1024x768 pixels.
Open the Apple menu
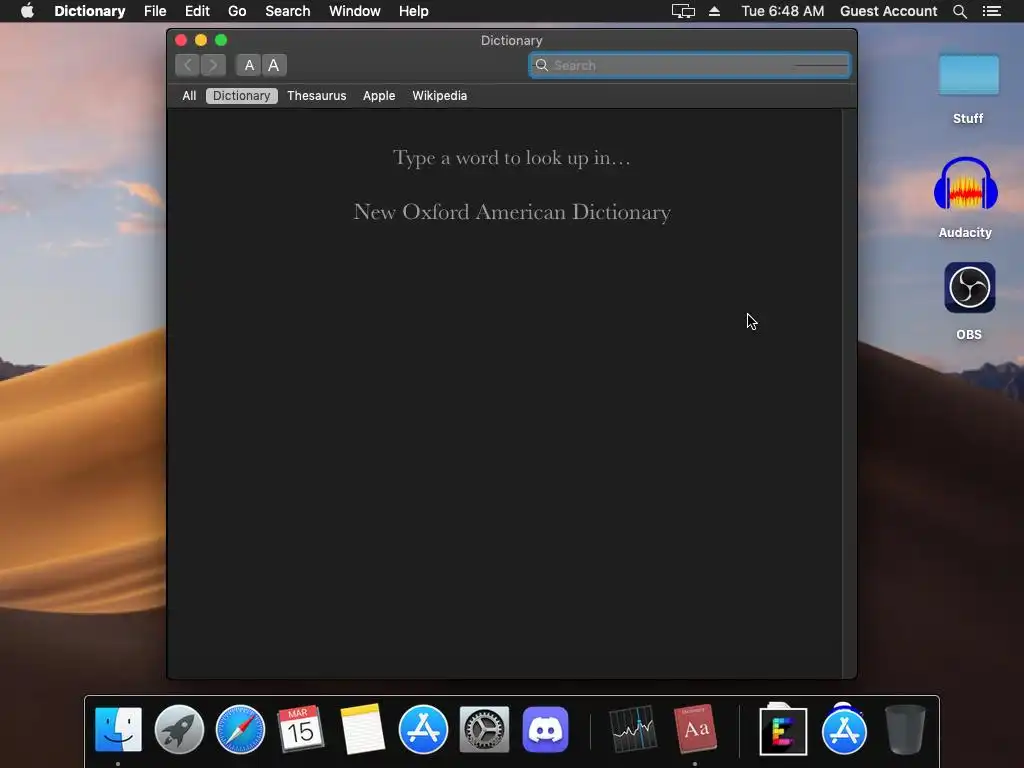click(x=27, y=11)
